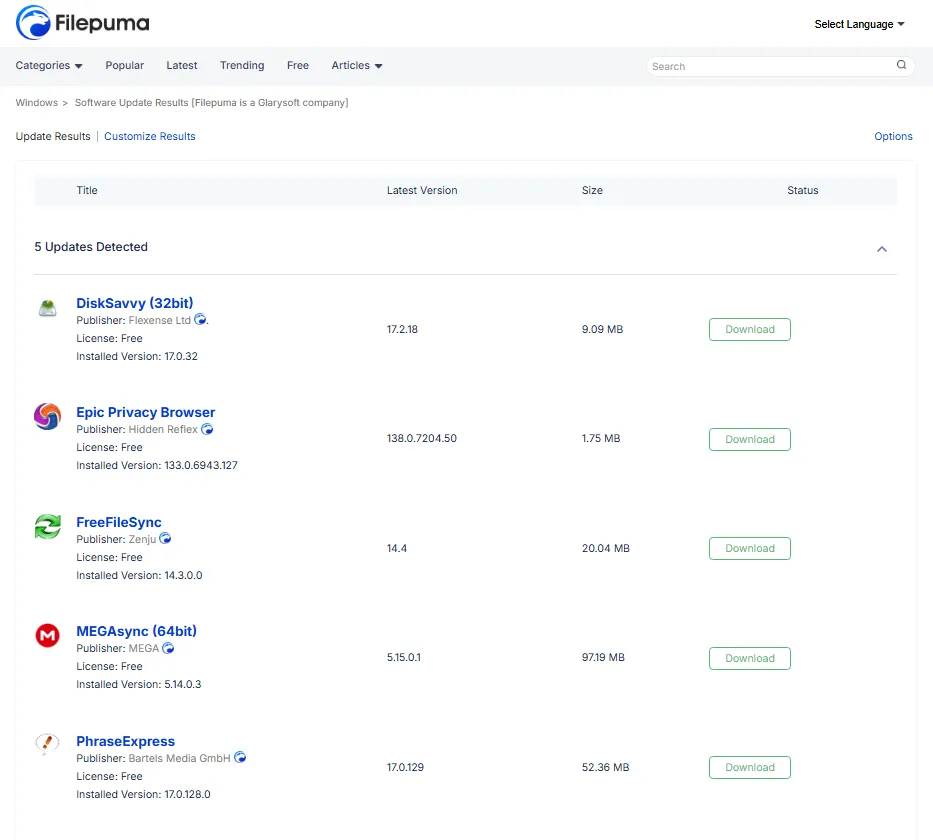Click the FreeFileSync green arrows icon
933x840 pixels.
click(47, 527)
